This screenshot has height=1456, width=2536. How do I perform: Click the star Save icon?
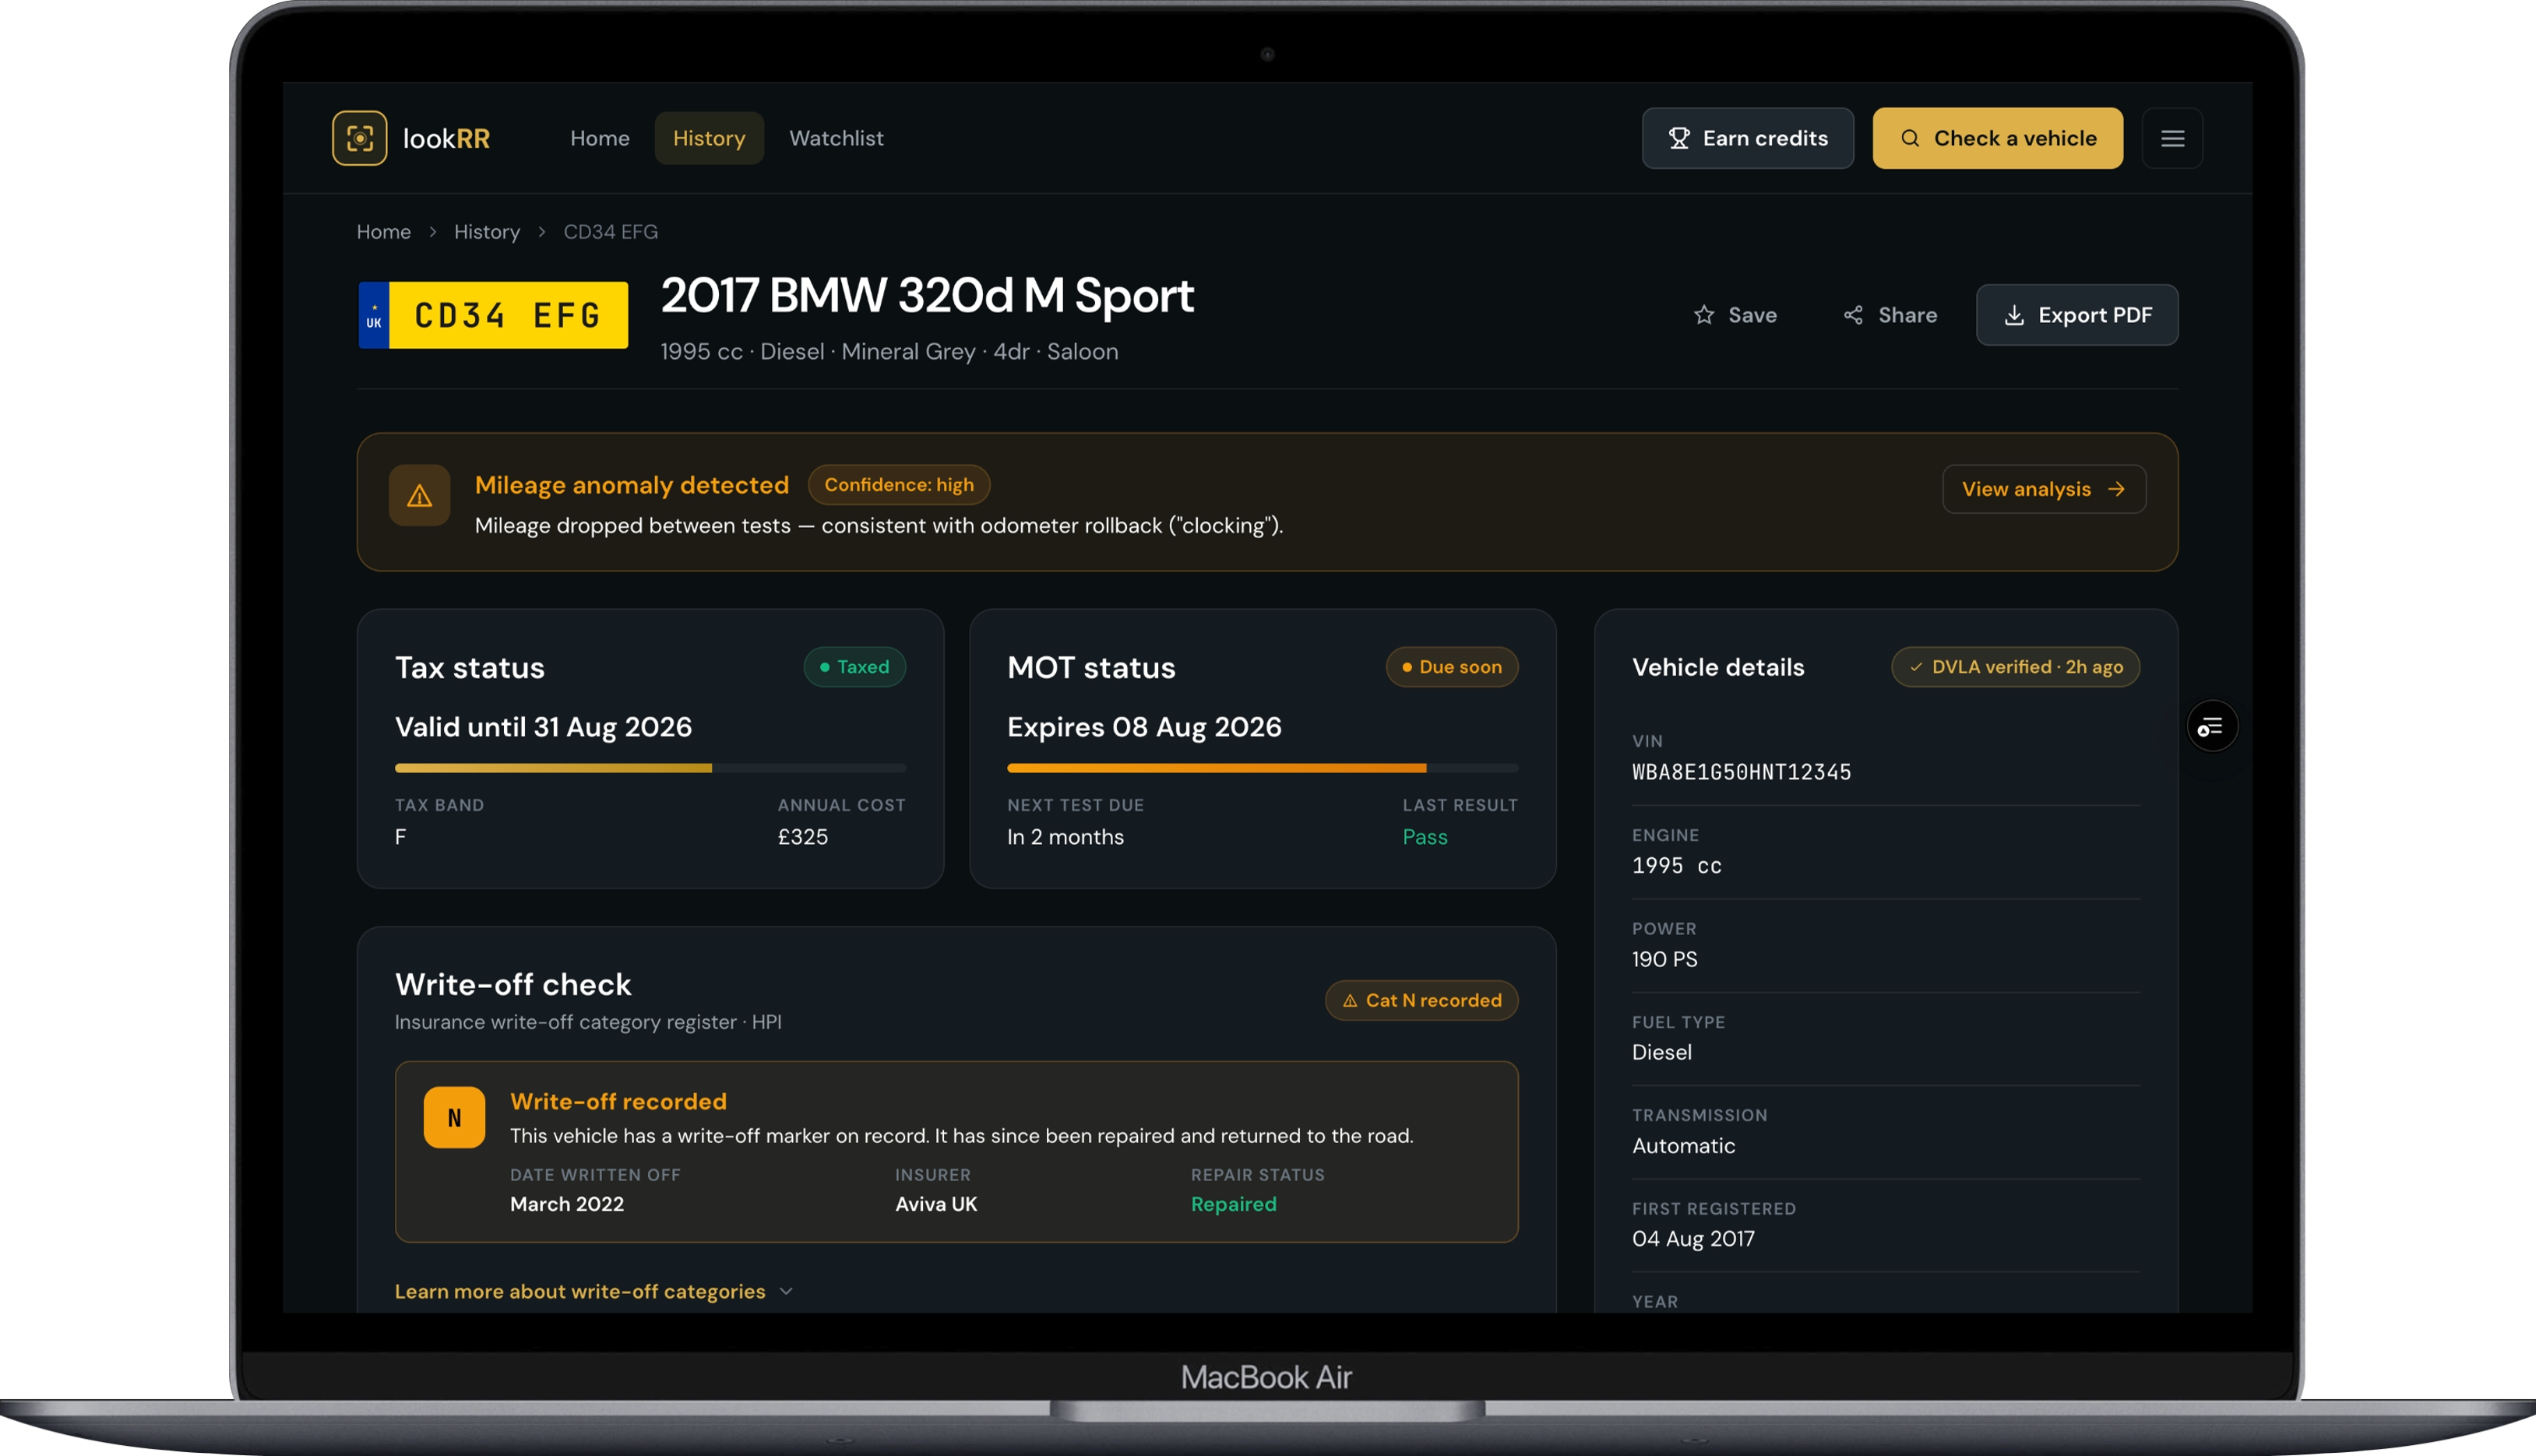(1704, 315)
